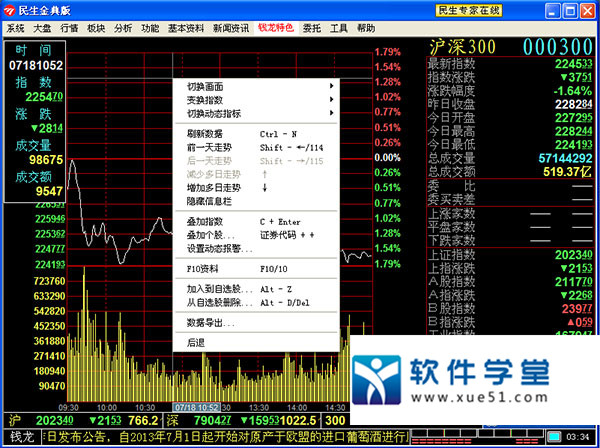Open the 系统 menu
The width and height of the screenshot is (600, 448).
point(16,28)
